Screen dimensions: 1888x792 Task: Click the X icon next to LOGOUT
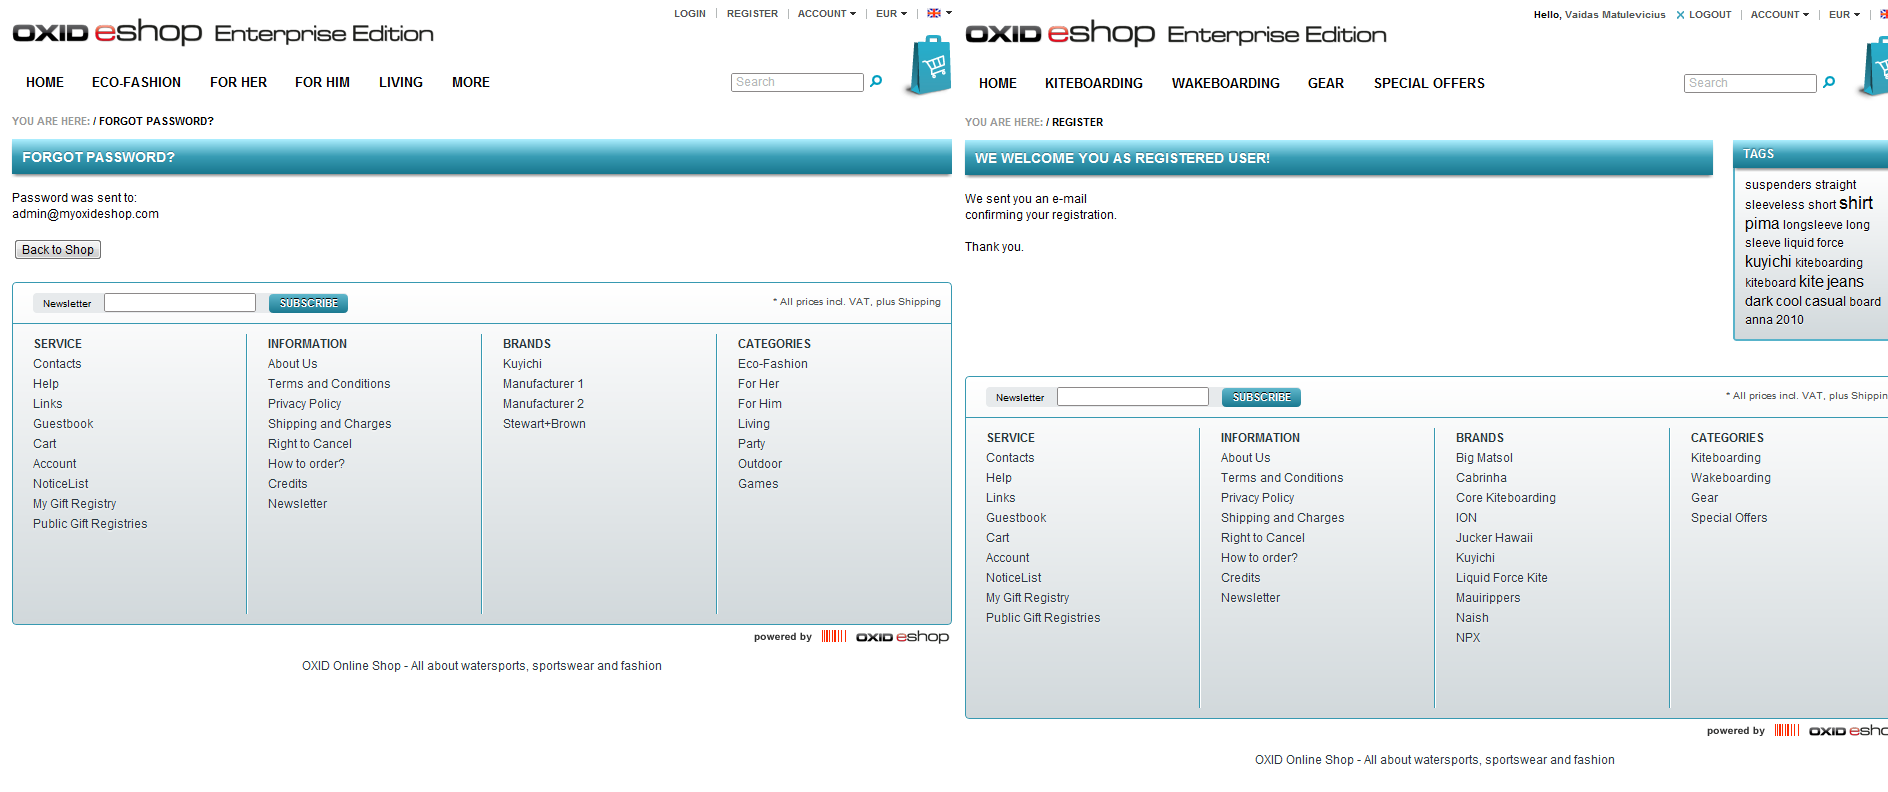point(1680,15)
